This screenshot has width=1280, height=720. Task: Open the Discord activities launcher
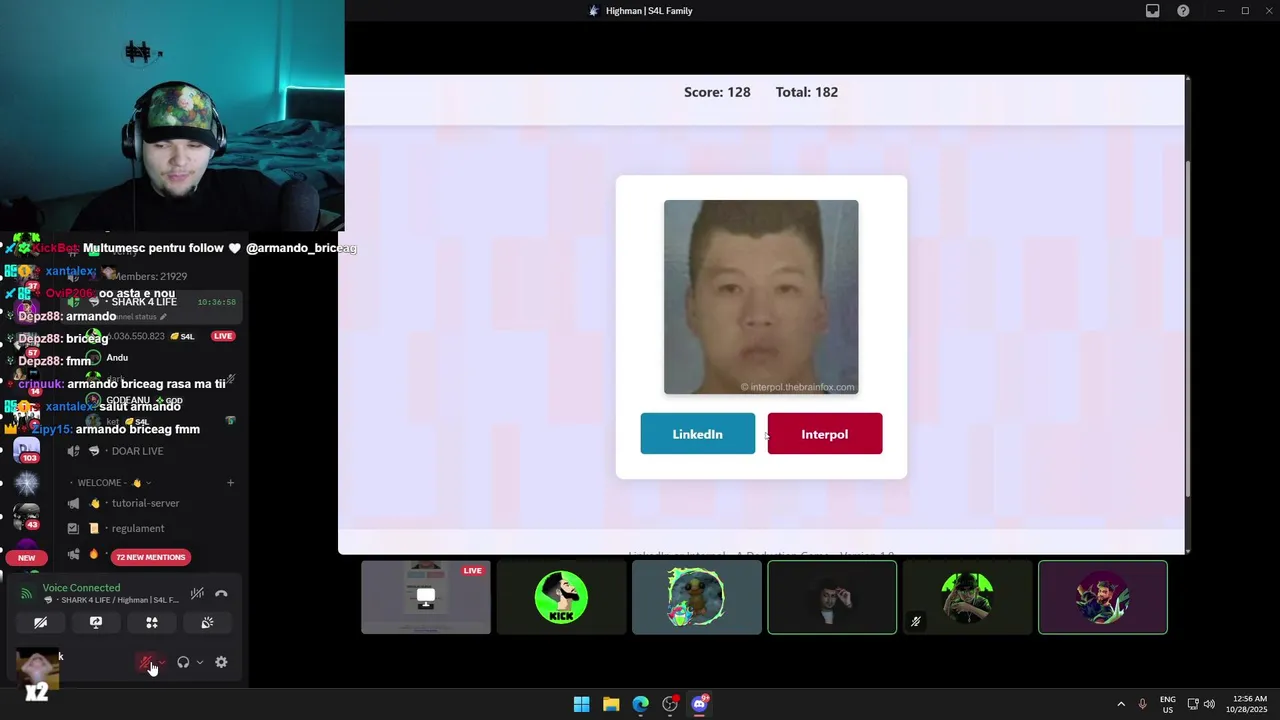pyautogui.click(x=152, y=622)
